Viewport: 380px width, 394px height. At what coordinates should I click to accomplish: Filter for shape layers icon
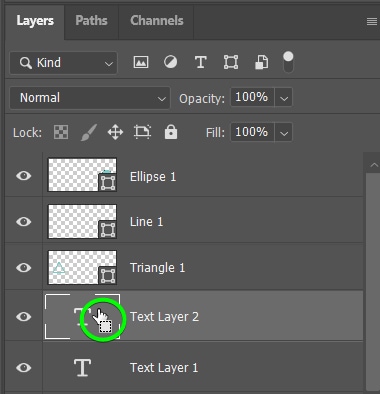[x=231, y=62]
